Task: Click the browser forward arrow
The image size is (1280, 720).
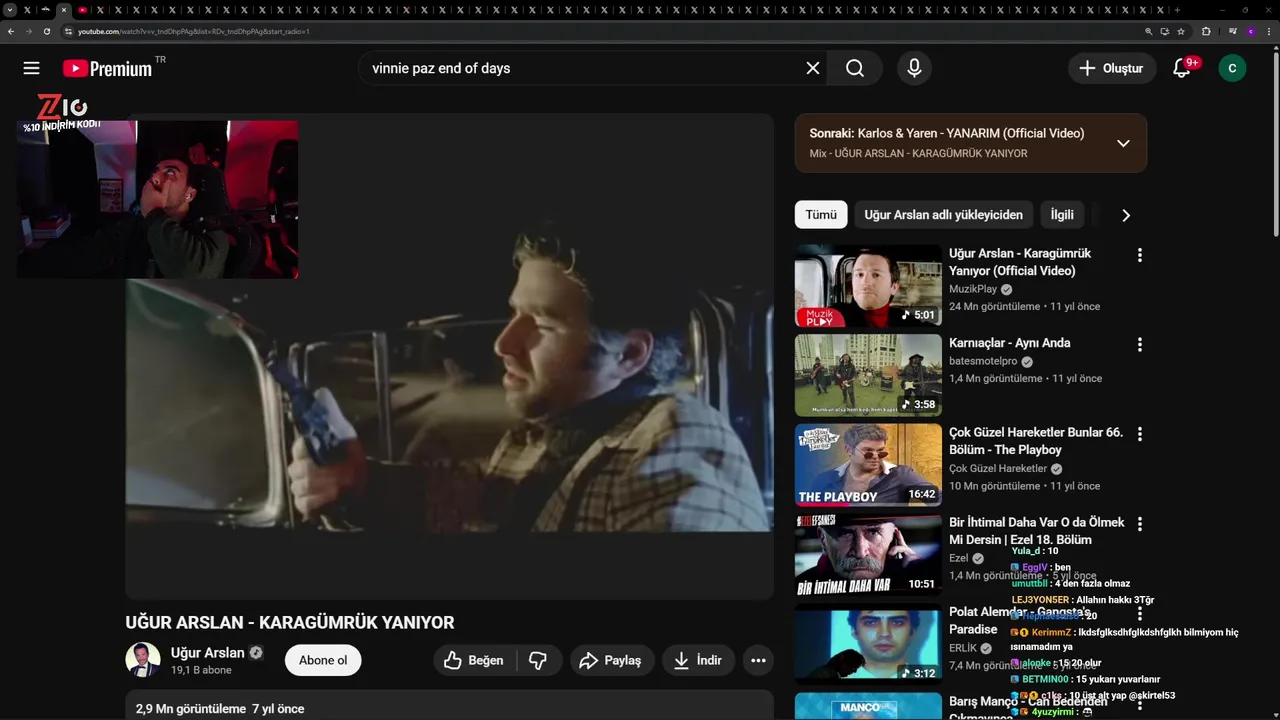Action: pos(28,31)
